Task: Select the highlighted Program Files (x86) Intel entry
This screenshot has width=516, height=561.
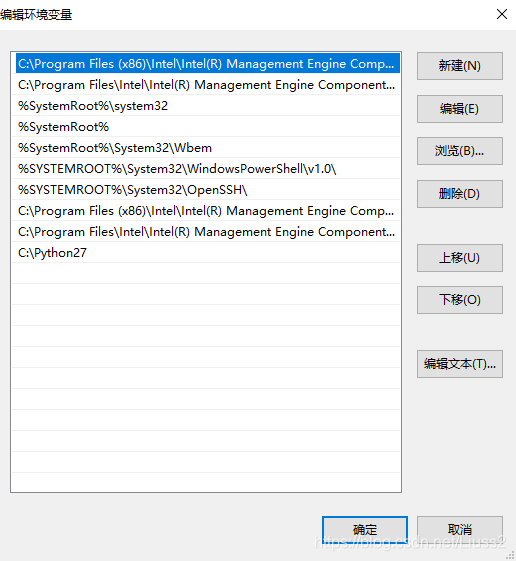Action: [x=208, y=63]
